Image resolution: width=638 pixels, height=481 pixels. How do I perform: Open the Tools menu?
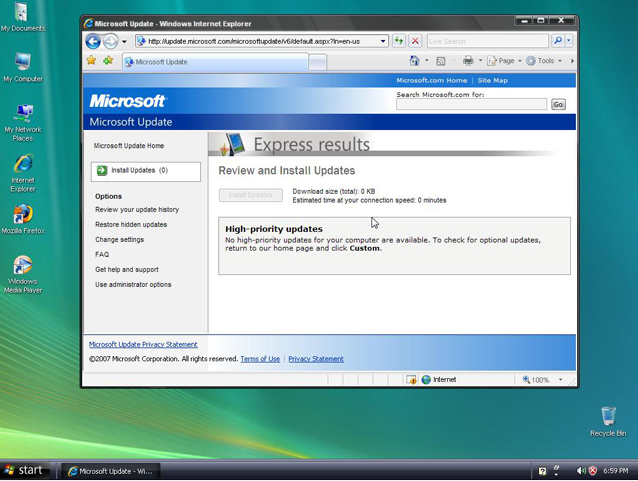click(544, 61)
